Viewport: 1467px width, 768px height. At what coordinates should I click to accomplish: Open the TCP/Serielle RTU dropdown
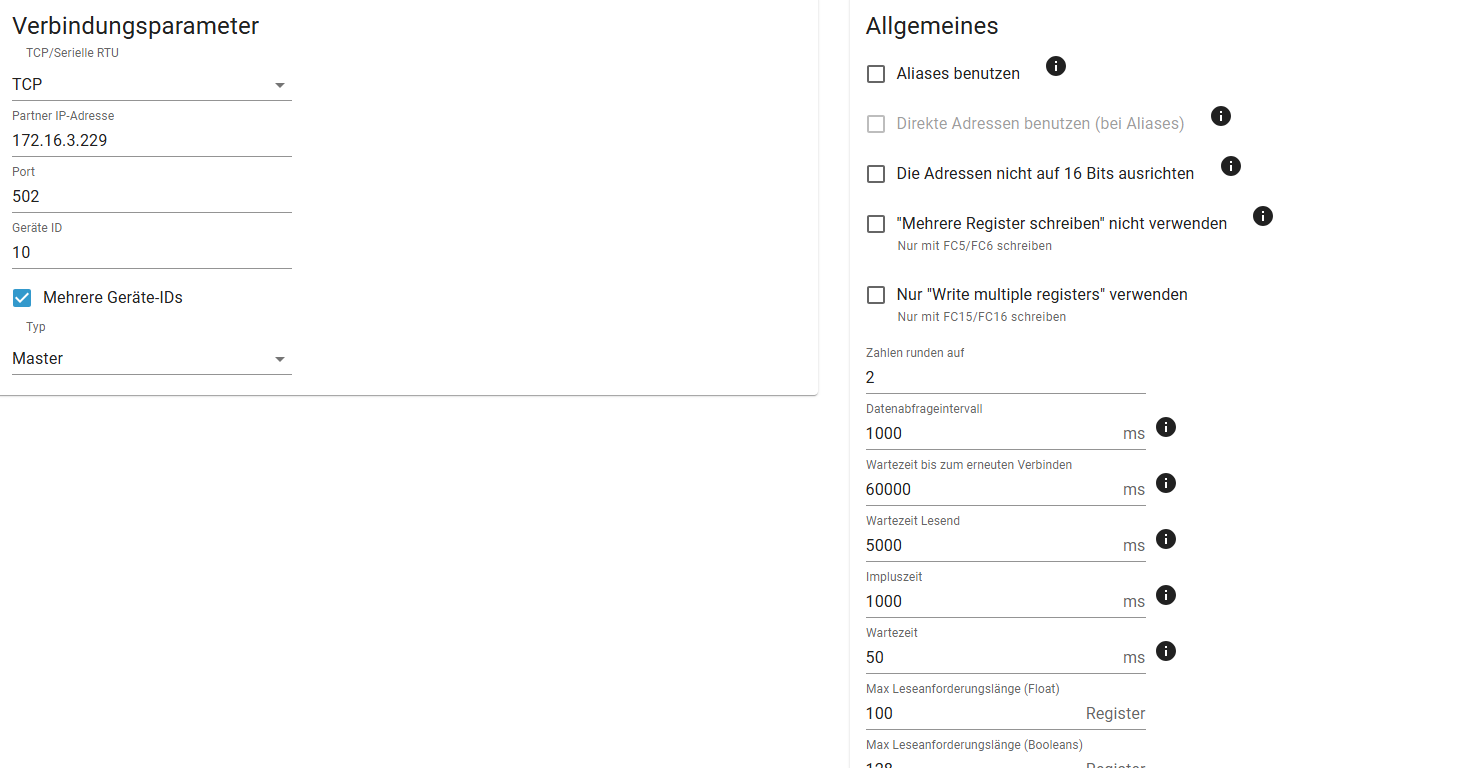click(151, 85)
